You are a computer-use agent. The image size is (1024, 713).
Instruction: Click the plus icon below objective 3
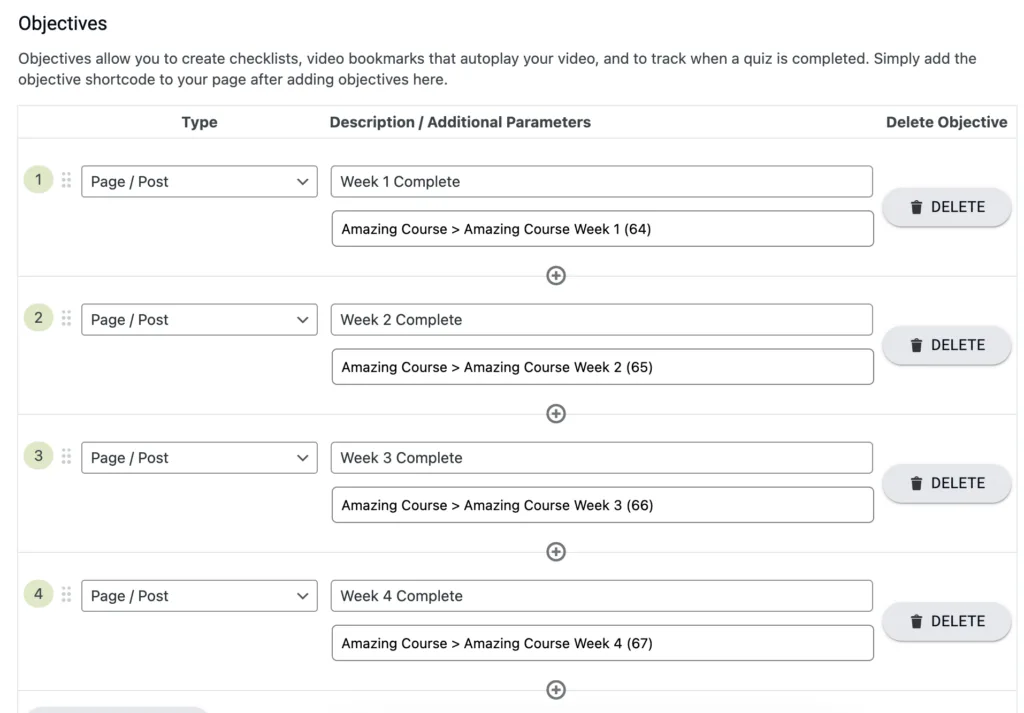[556, 551]
